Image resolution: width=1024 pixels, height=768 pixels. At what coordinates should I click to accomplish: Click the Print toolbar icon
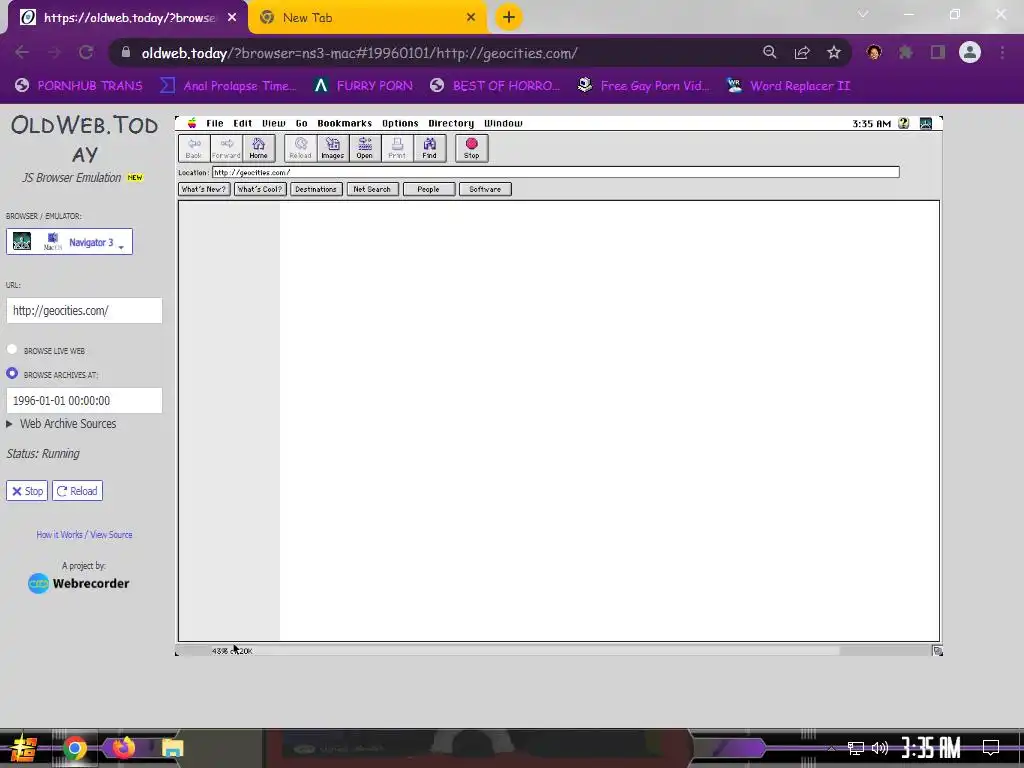coord(397,148)
